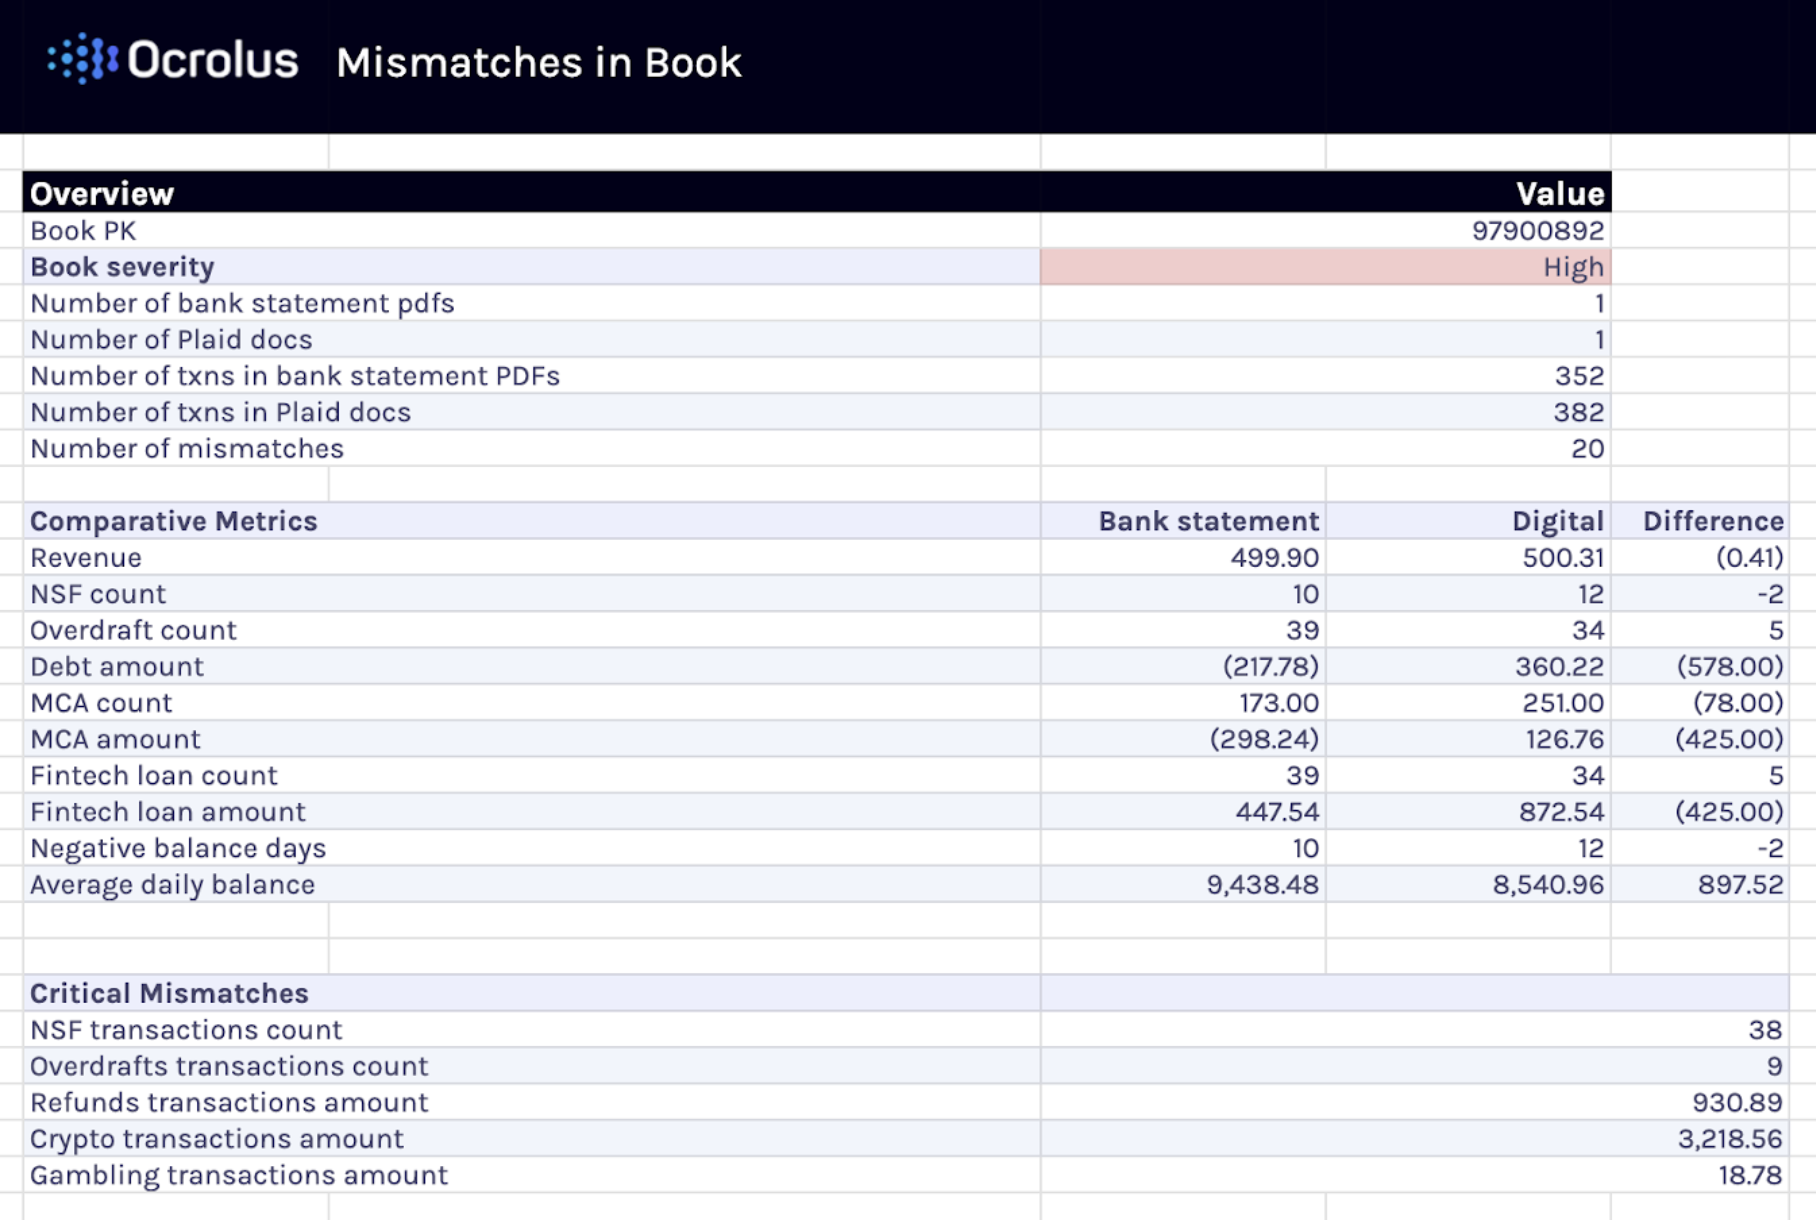Select the Comparative Metrics header
1816x1220 pixels.
(x=173, y=521)
